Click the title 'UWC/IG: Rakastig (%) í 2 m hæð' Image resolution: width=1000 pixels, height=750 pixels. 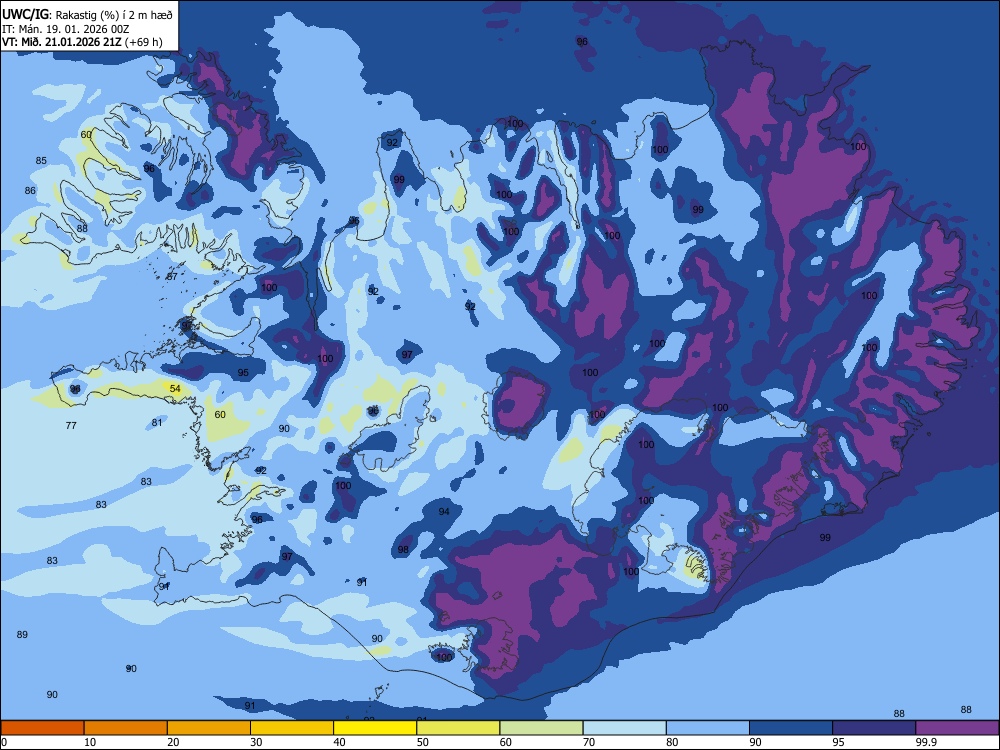tap(87, 15)
